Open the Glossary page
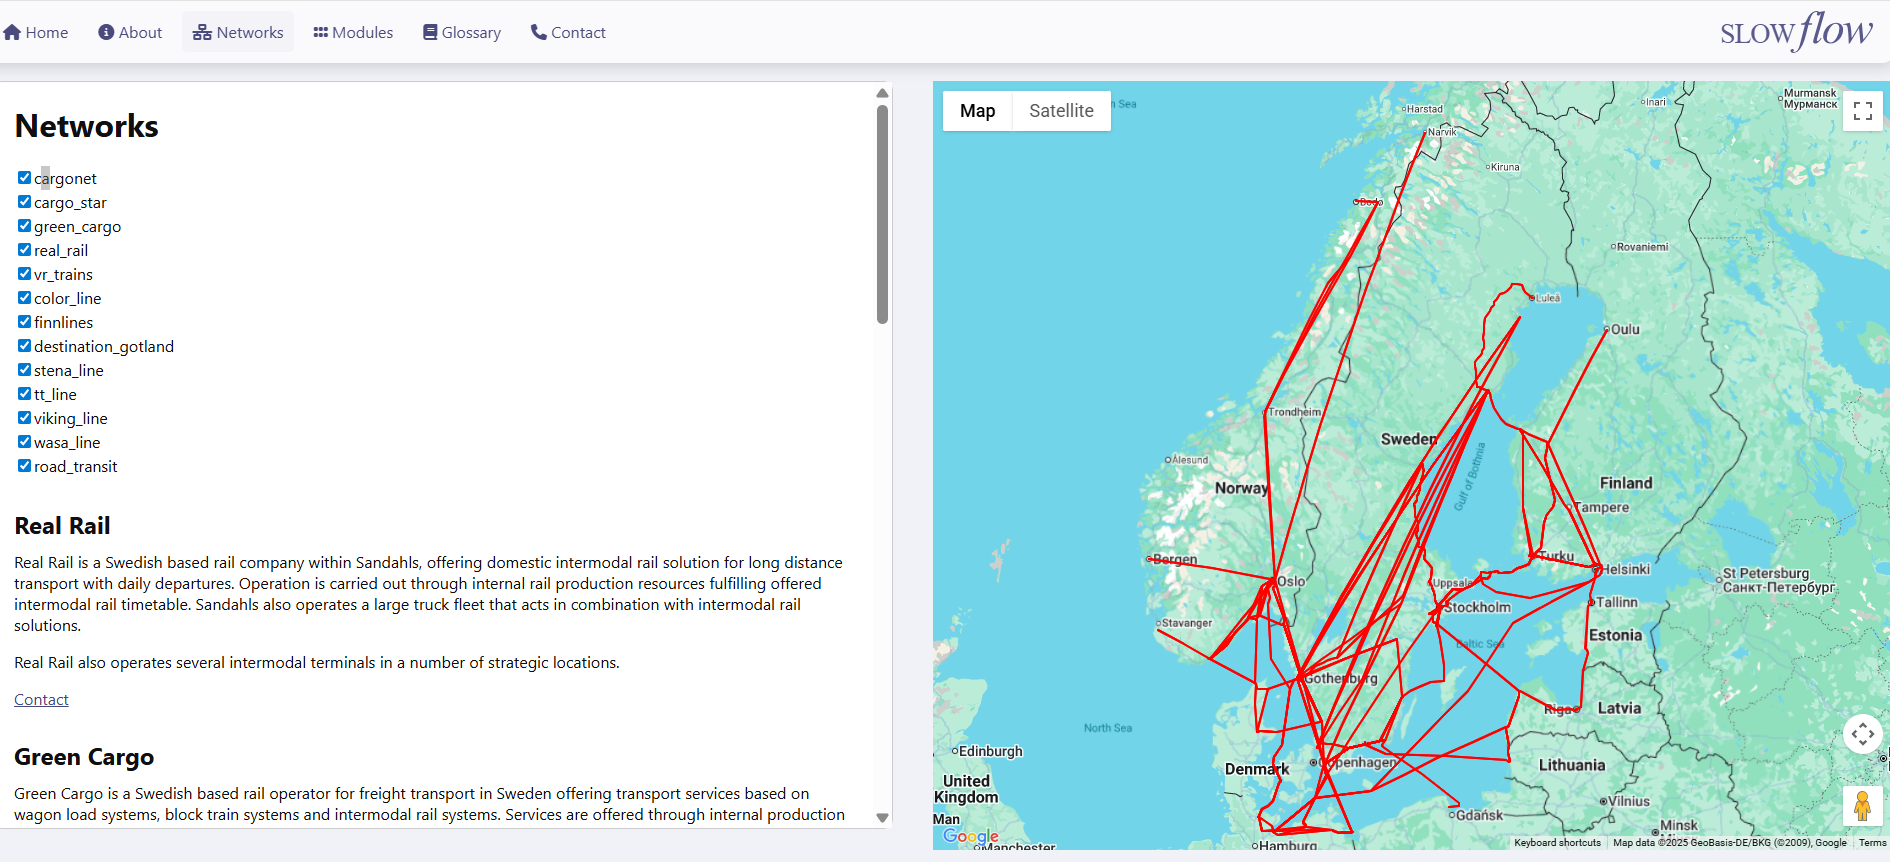1890x862 pixels. click(462, 32)
